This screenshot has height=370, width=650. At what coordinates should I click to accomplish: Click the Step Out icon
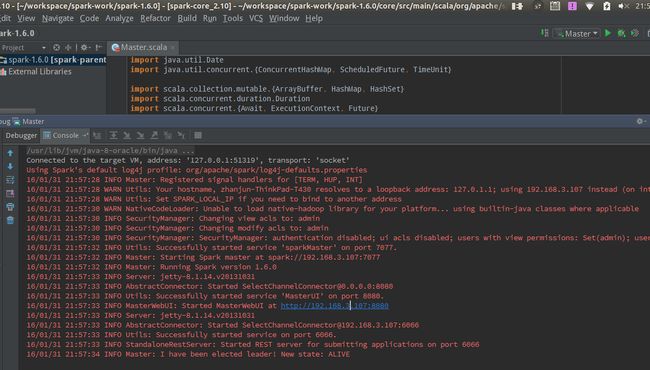154,135
